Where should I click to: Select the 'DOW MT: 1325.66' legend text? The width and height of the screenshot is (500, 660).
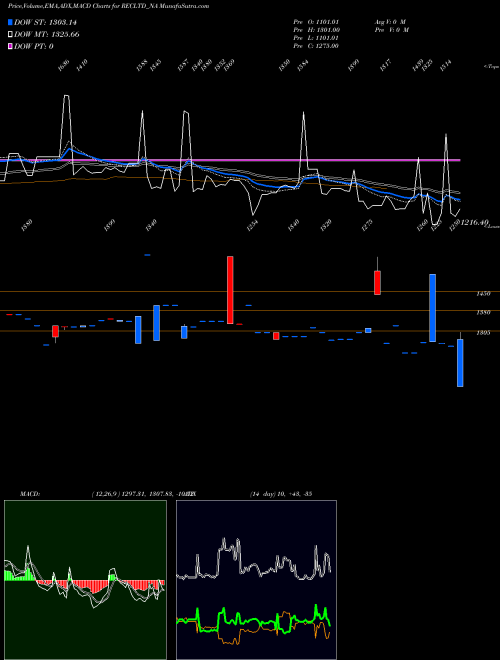(x=47, y=34)
